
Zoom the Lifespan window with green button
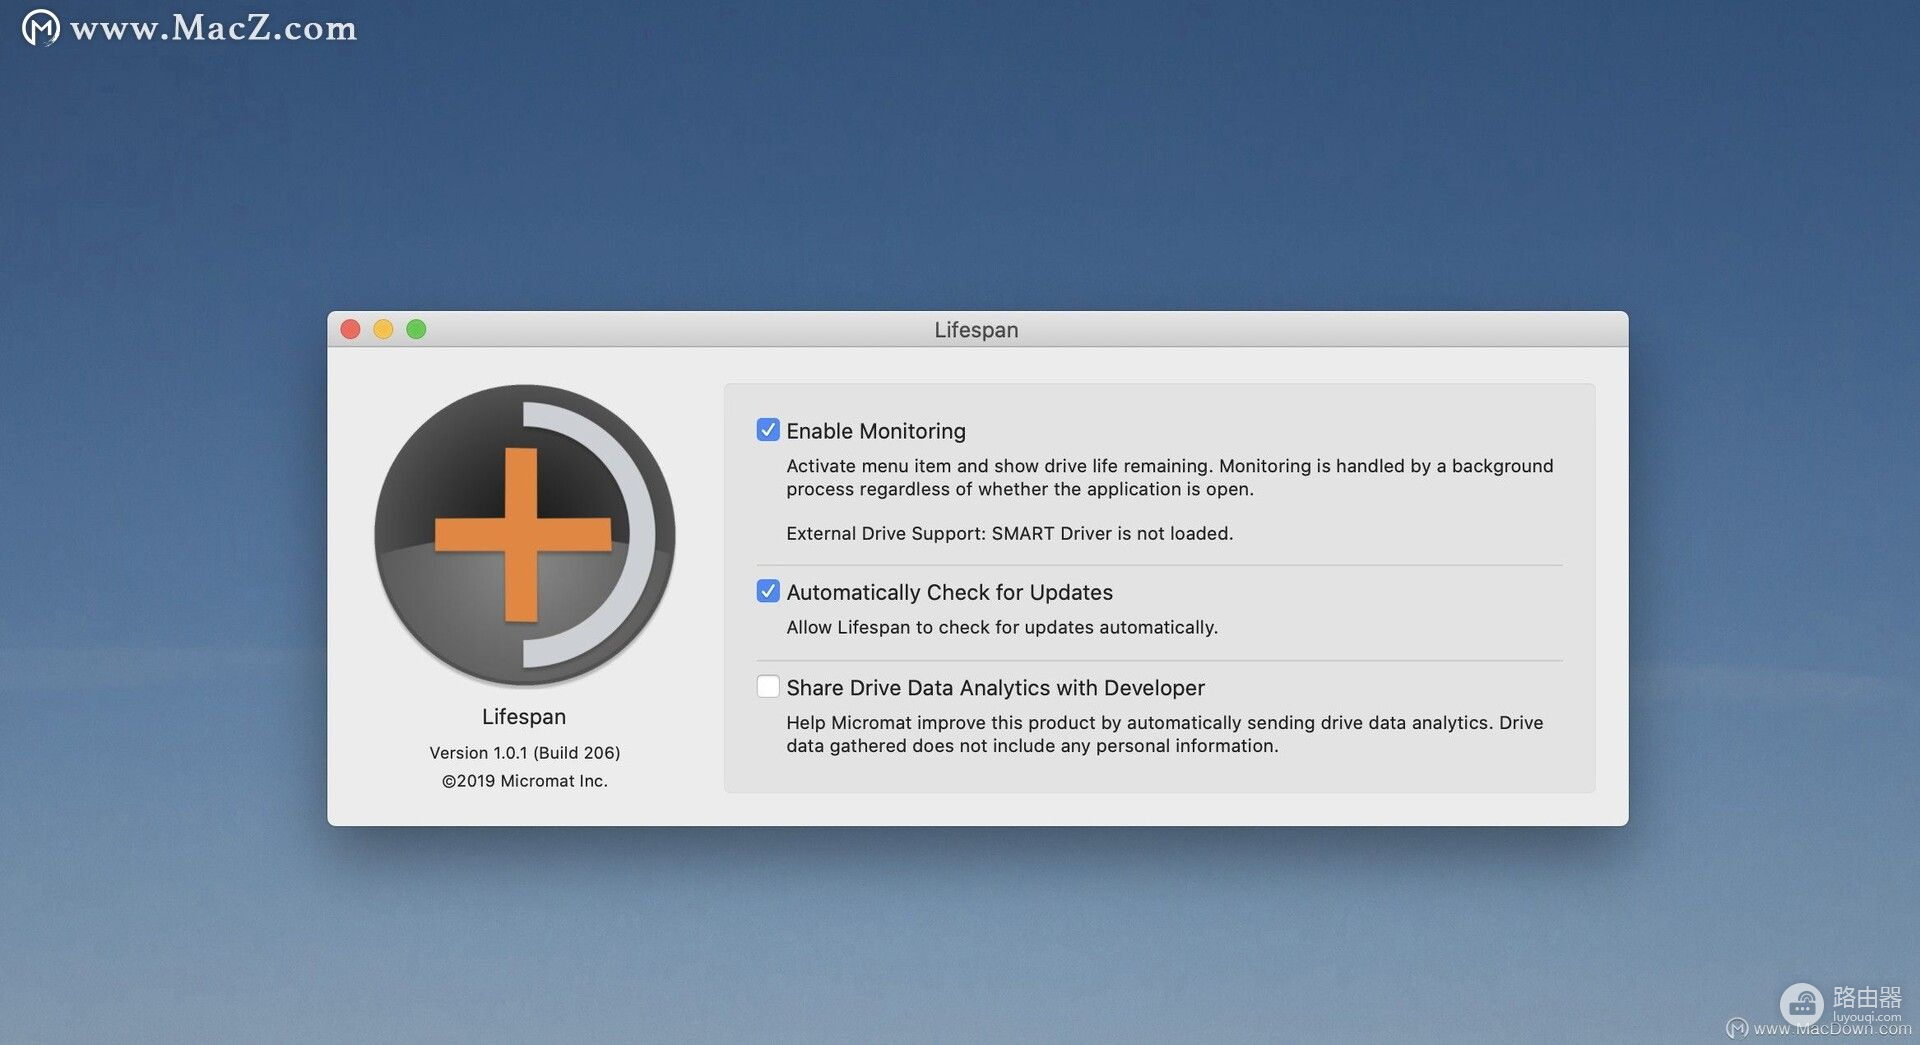[416, 329]
